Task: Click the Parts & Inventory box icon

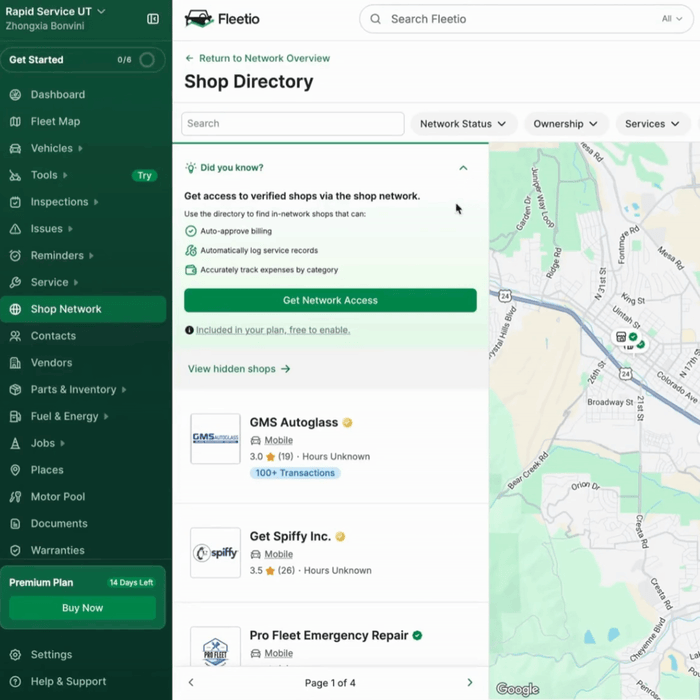Action: tap(15, 389)
